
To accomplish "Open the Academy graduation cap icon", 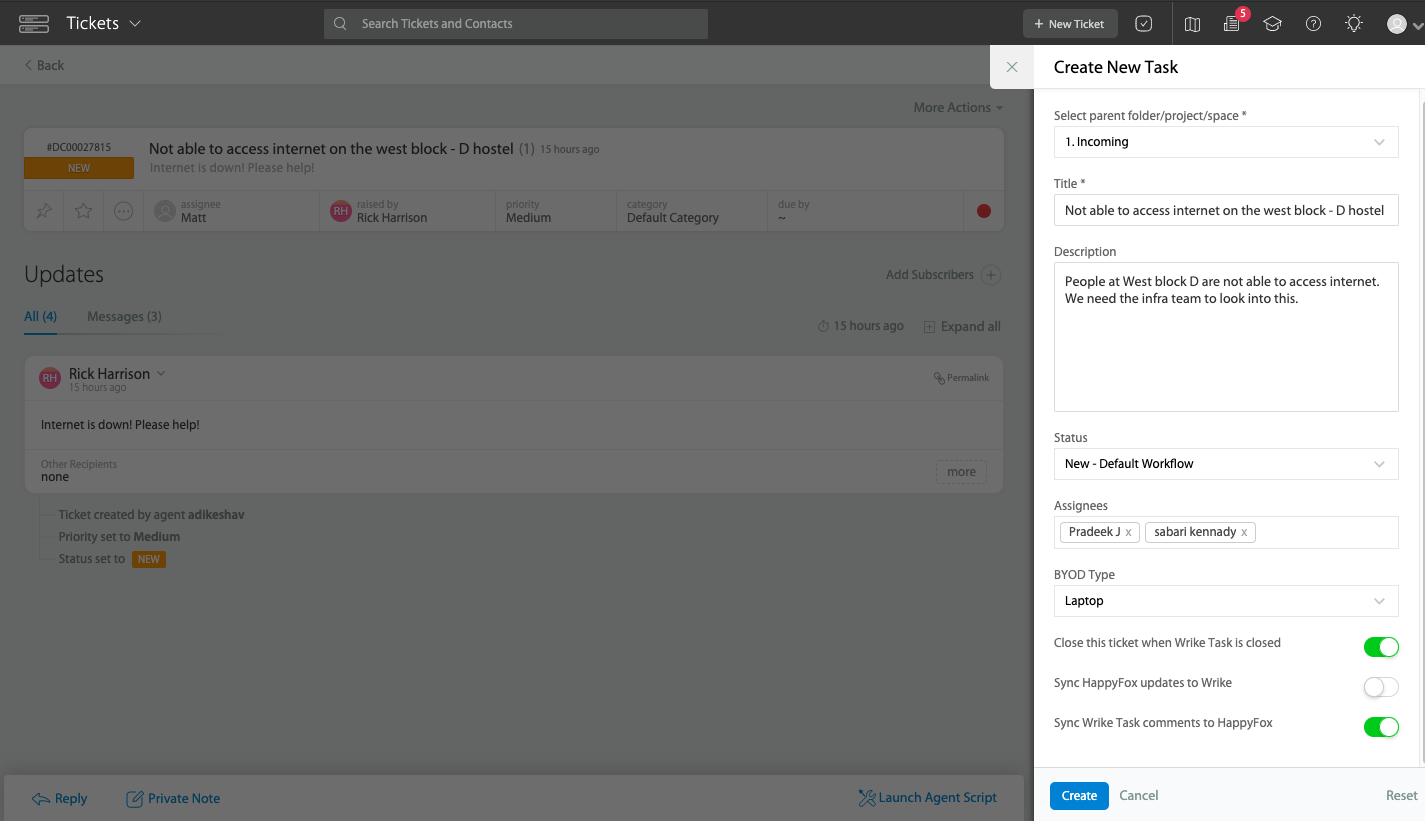I will point(1272,23).
